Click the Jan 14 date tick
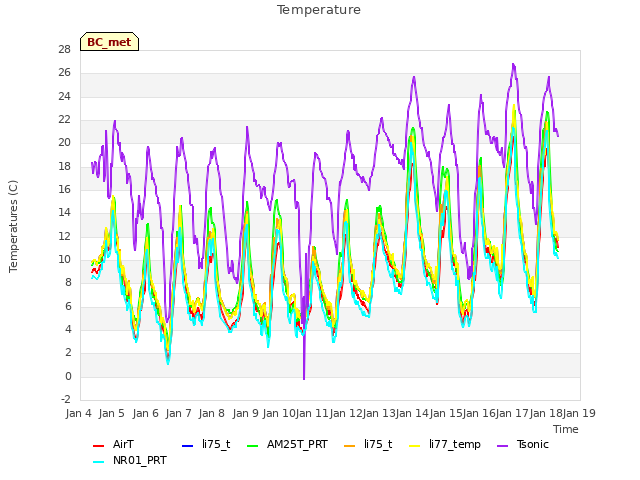Viewport: 640px width, 480px height. pos(412,413)
